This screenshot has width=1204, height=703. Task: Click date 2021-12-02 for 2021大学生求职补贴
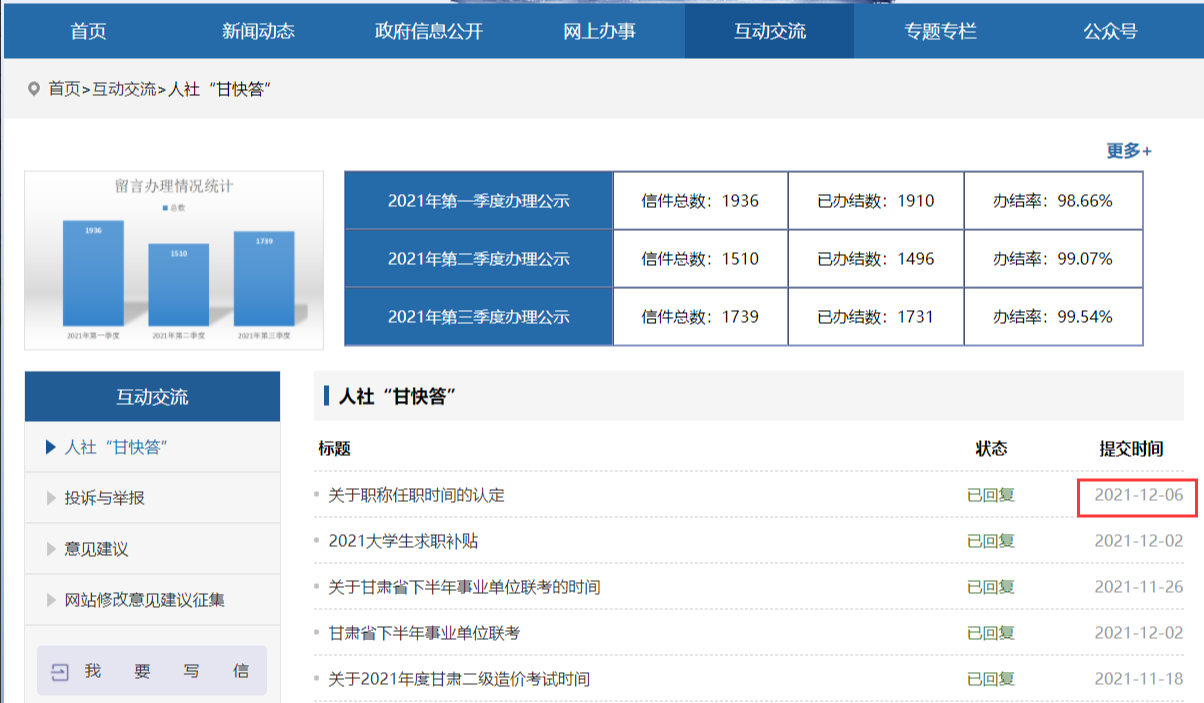point(1139,541)
